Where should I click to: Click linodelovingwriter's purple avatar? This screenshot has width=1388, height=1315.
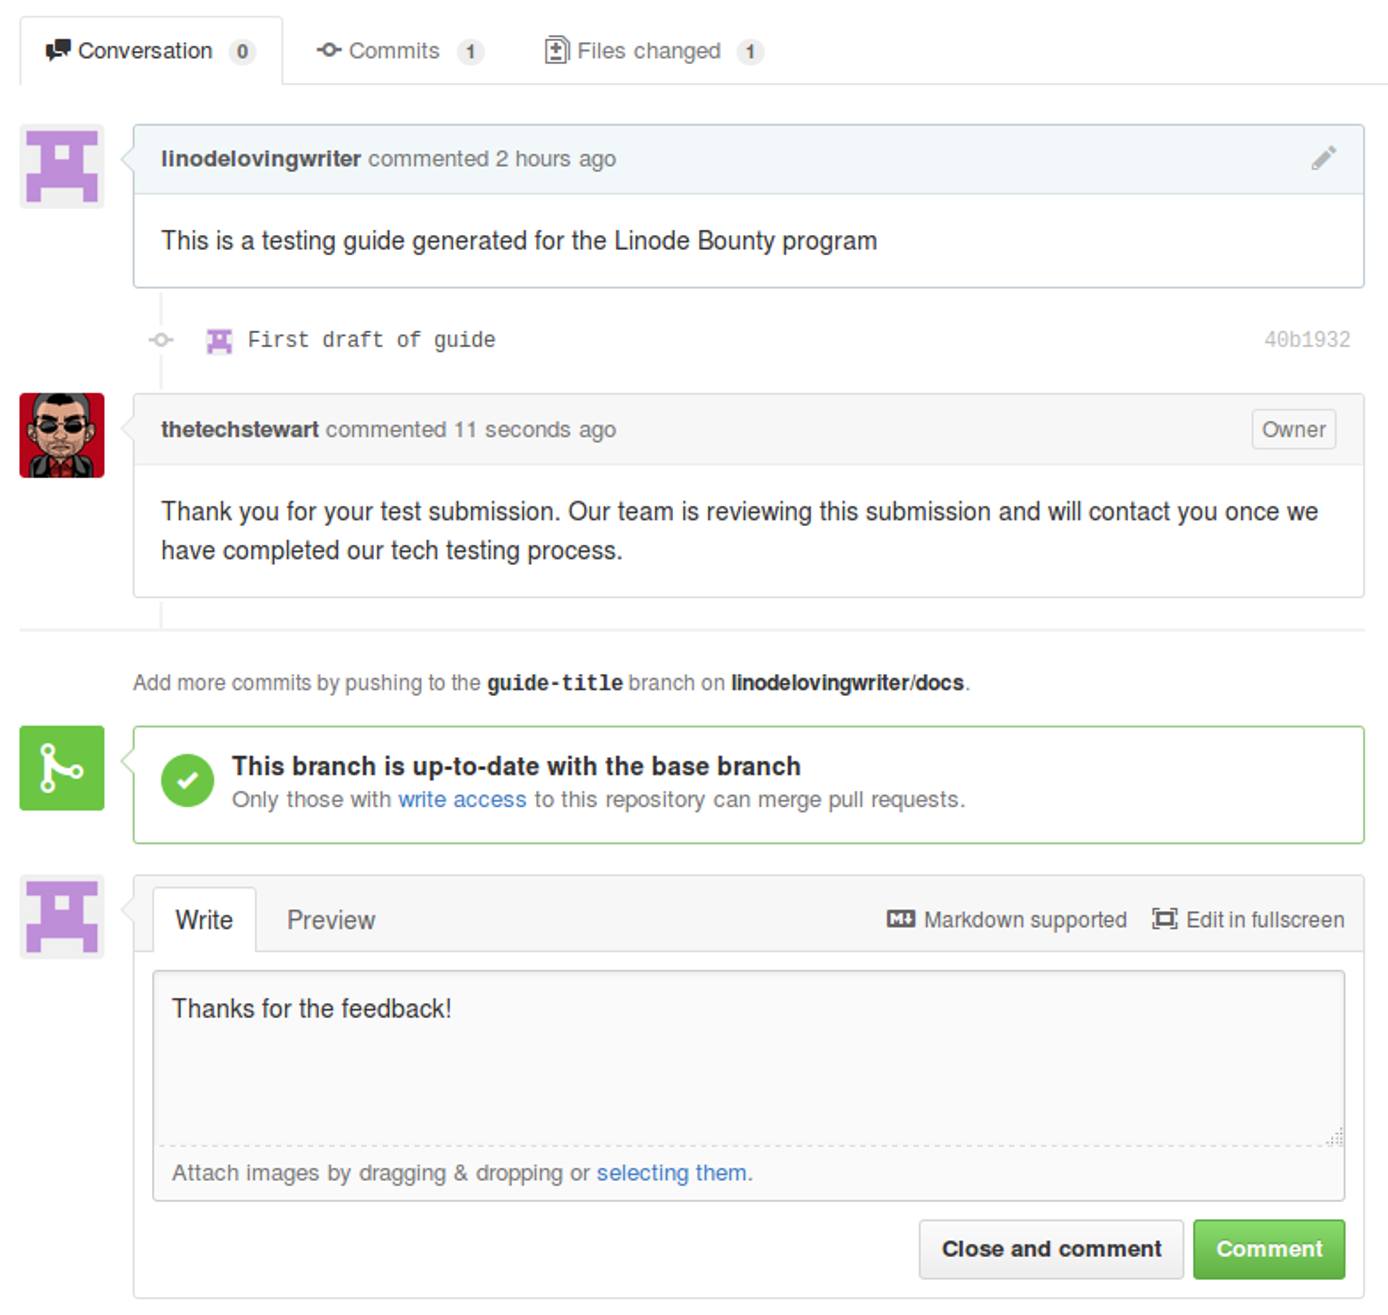tap(61, 166)
